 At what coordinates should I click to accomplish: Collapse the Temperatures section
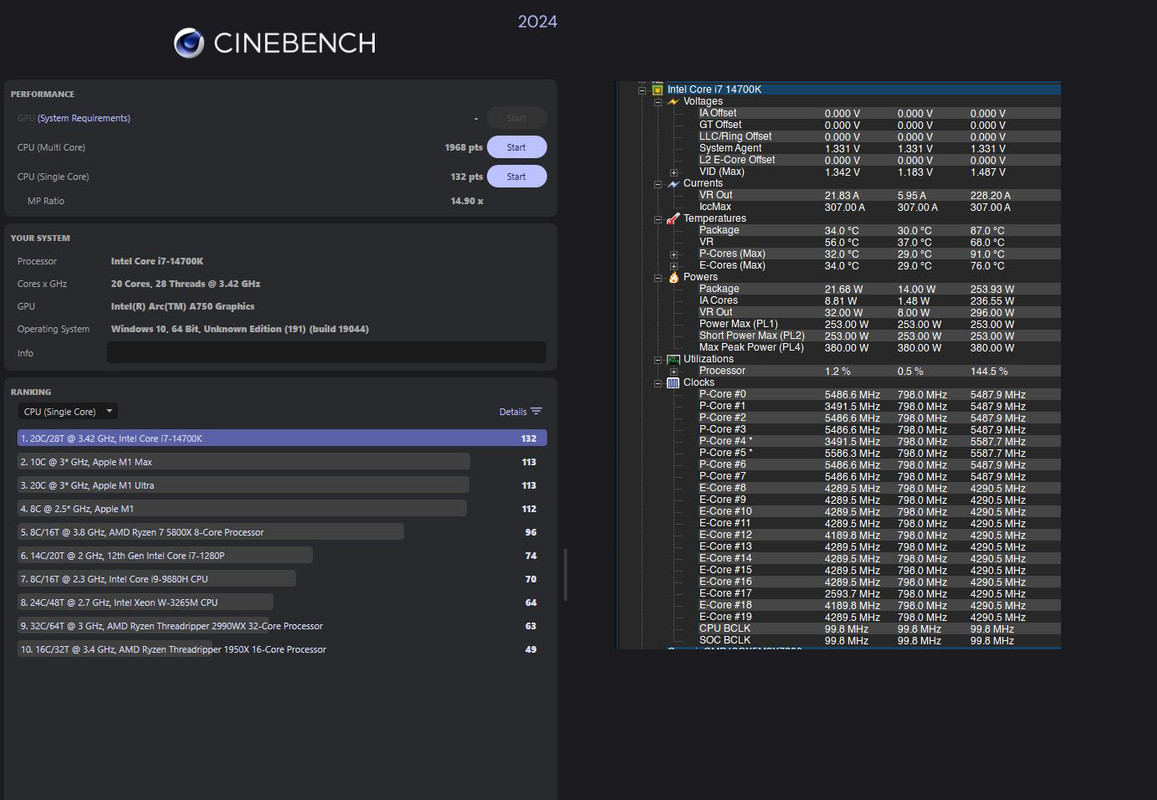pos(657,219)
